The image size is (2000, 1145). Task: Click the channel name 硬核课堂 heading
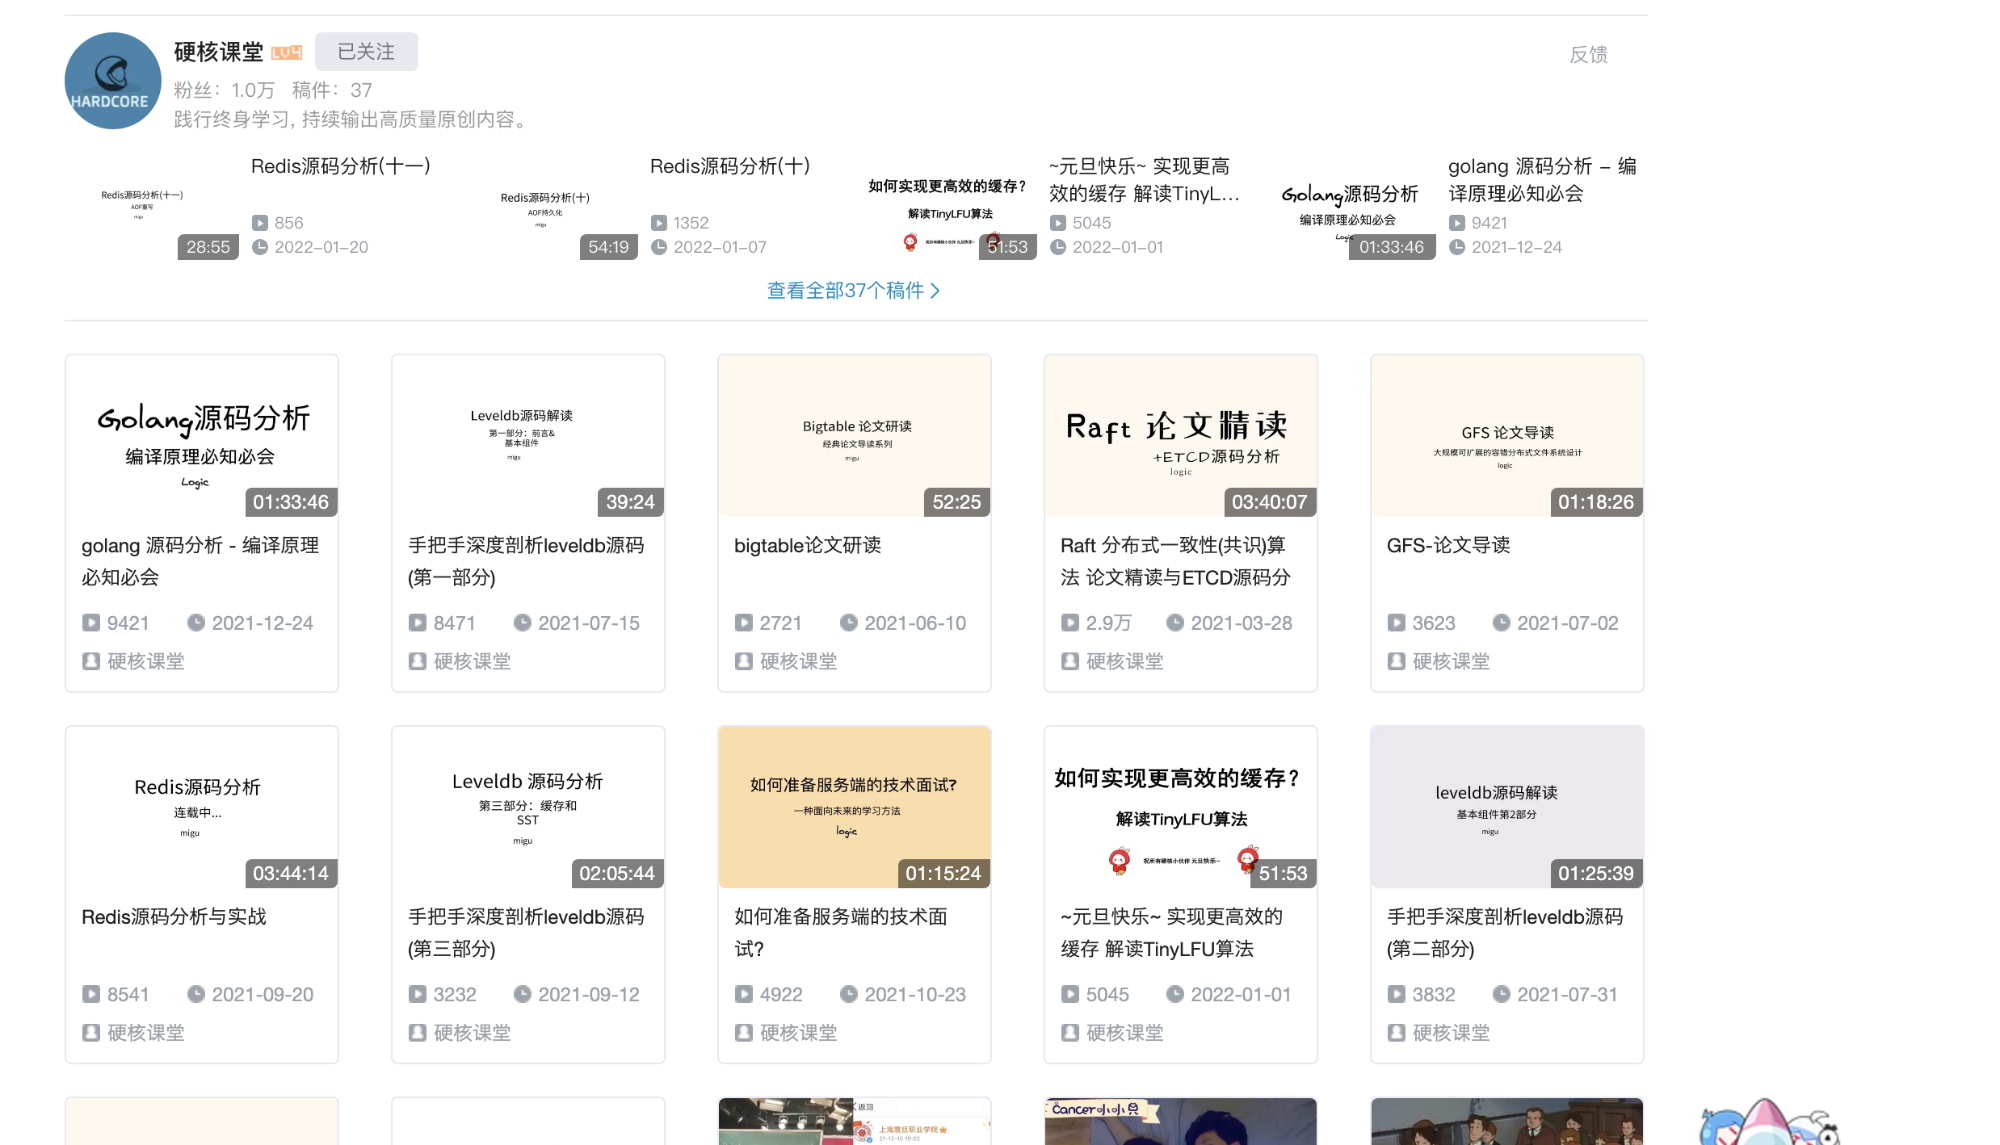pos(219,52)
